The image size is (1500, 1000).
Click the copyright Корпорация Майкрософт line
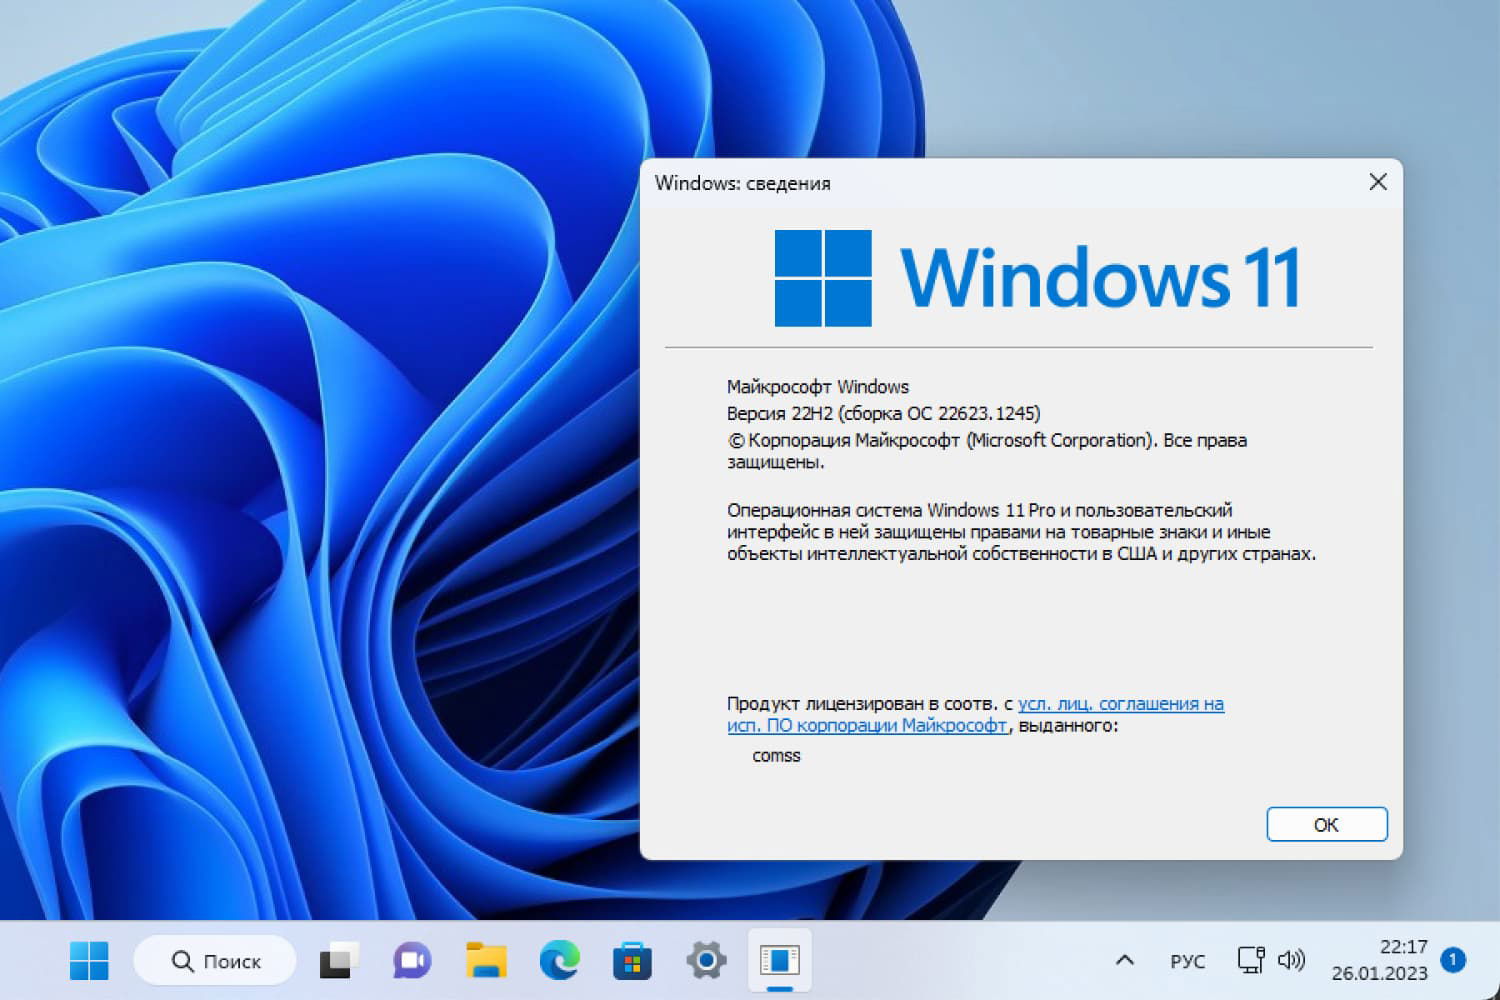987,451
